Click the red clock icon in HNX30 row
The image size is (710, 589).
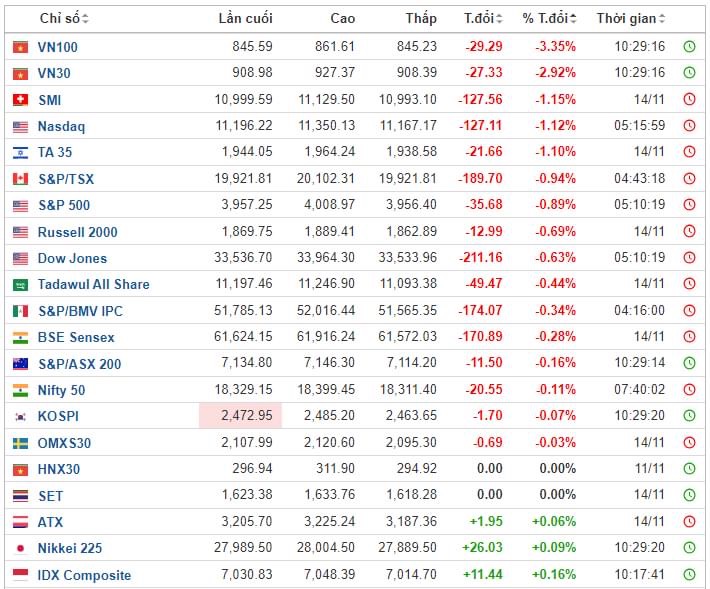[689, 469]
